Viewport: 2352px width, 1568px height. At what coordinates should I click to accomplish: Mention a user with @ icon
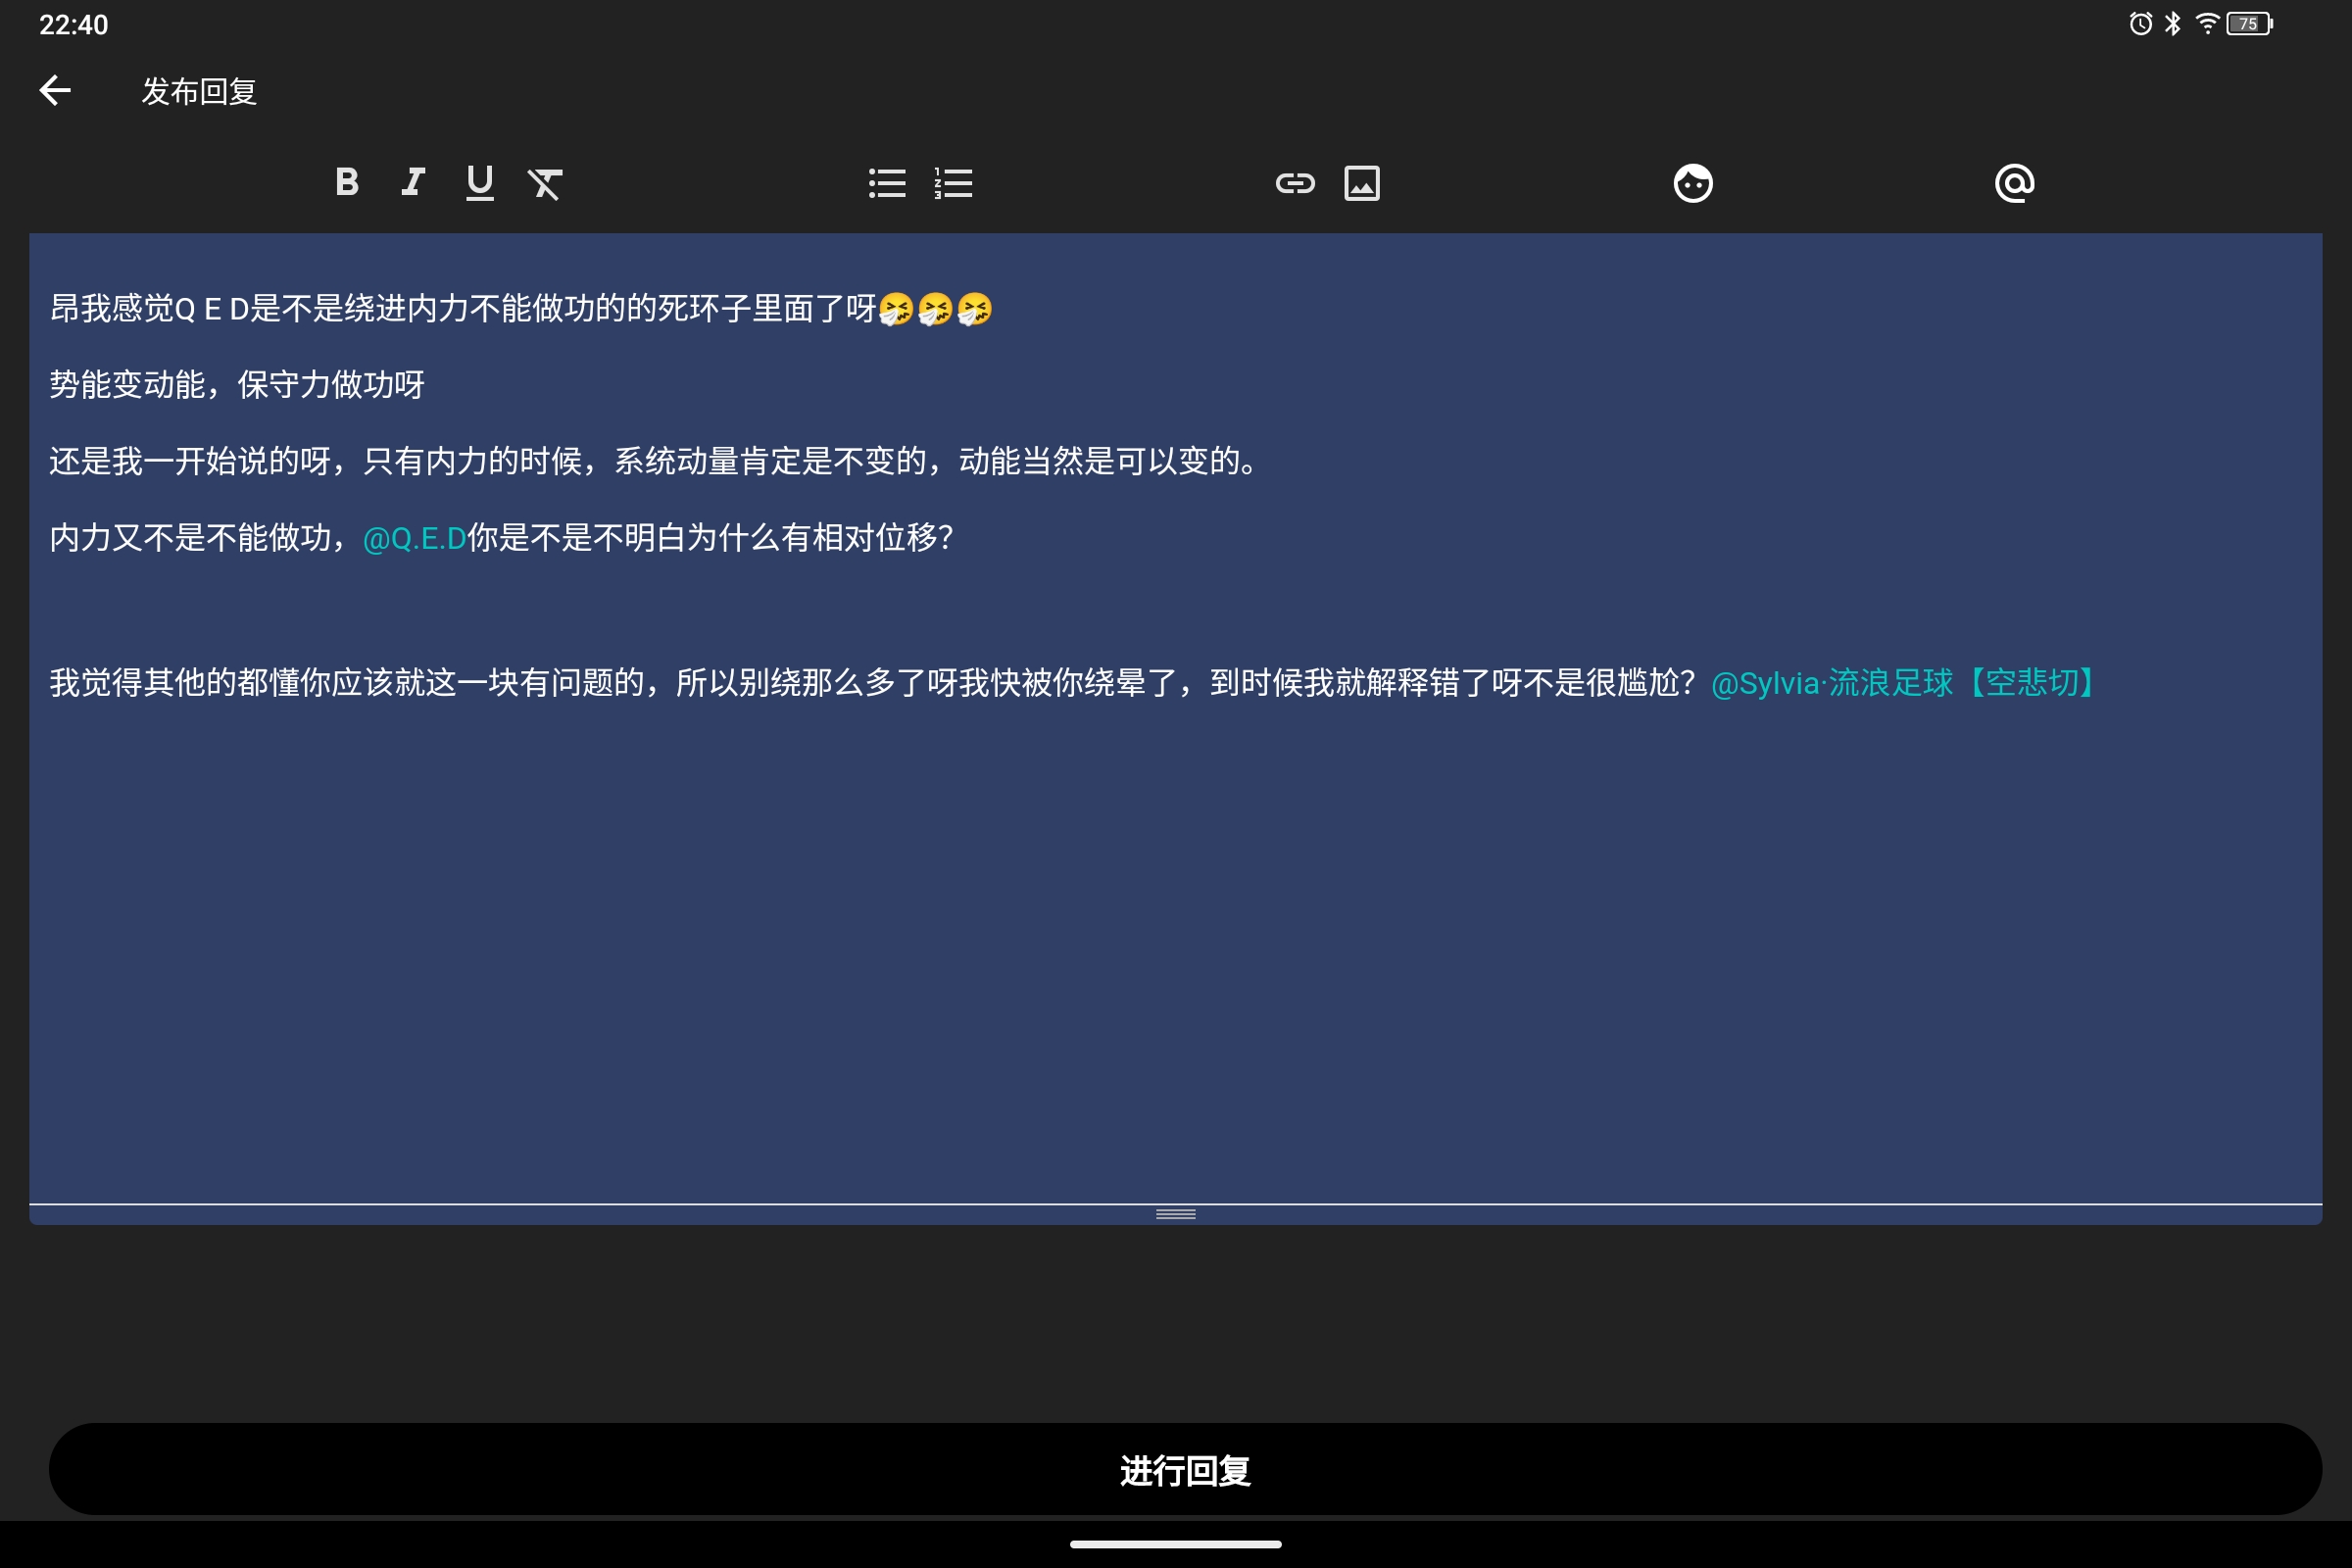pos(2014,183)
